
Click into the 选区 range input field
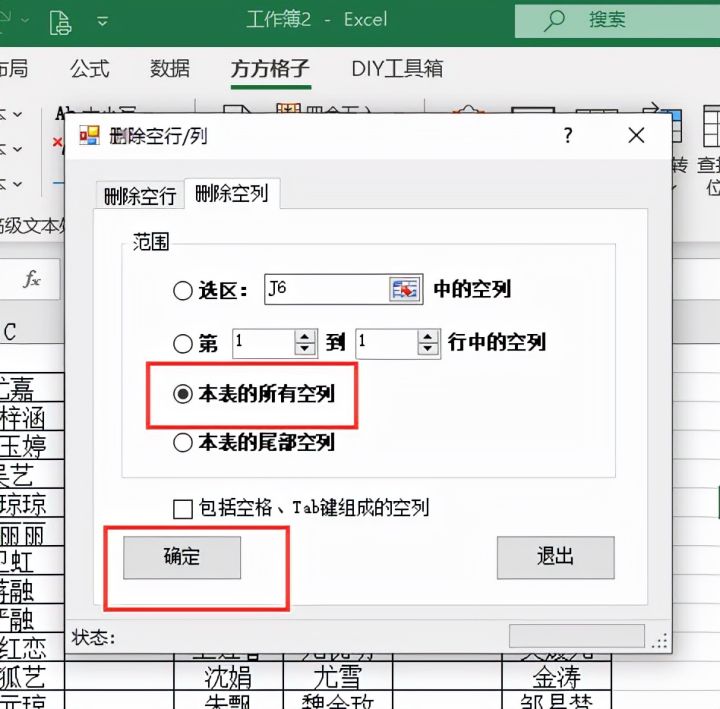tap(326, 289)
